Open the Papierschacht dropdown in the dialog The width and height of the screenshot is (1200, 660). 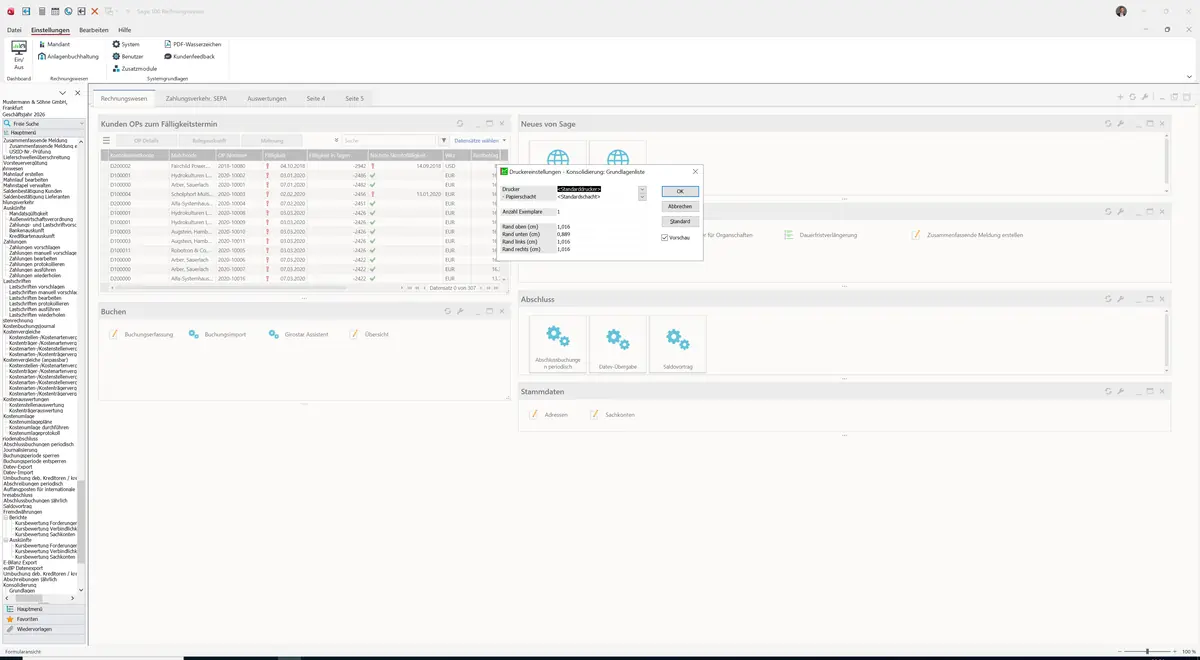click(643, 197)
